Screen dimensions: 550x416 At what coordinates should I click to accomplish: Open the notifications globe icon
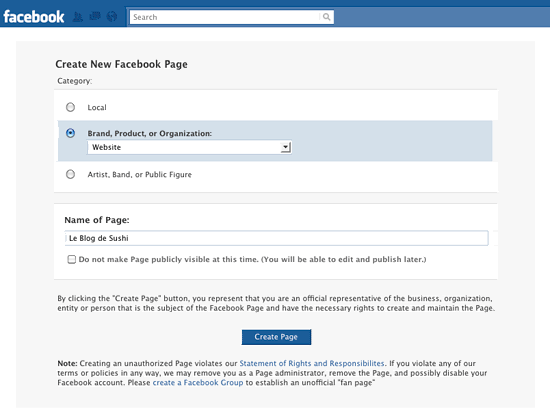(112, 16)
